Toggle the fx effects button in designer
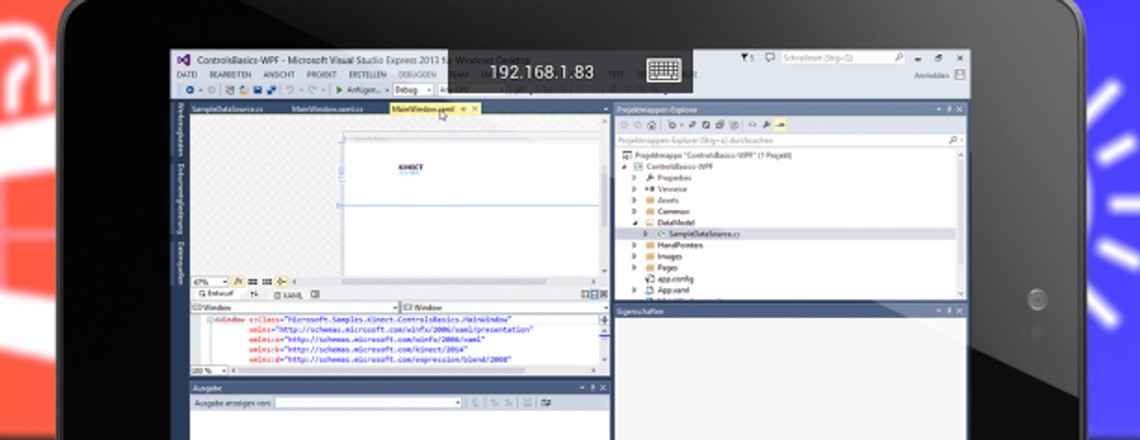Image resolution: width=1140 pixels, height=440 pixels. [238, 281]
